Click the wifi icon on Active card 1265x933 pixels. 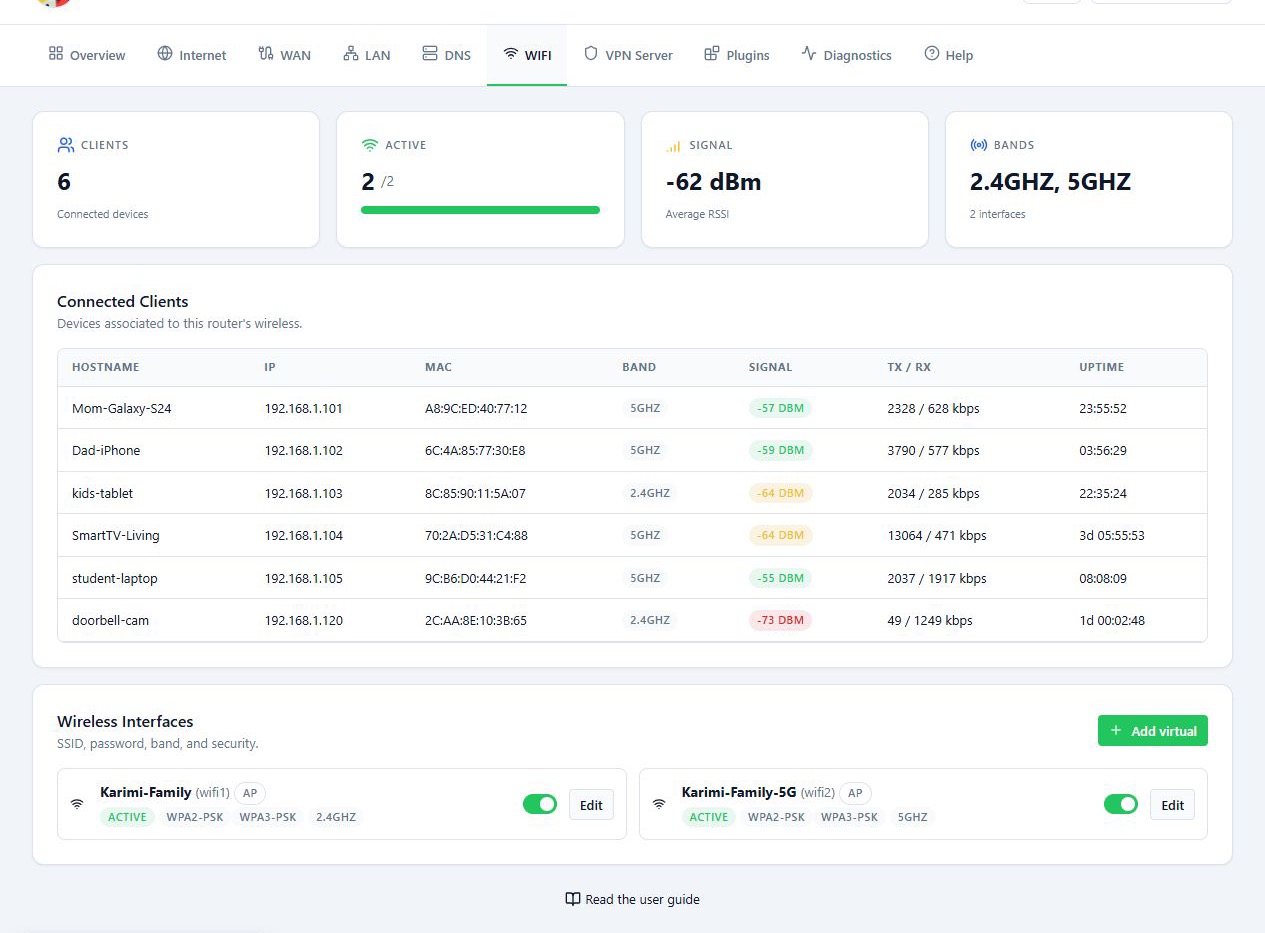pos(370,145)
